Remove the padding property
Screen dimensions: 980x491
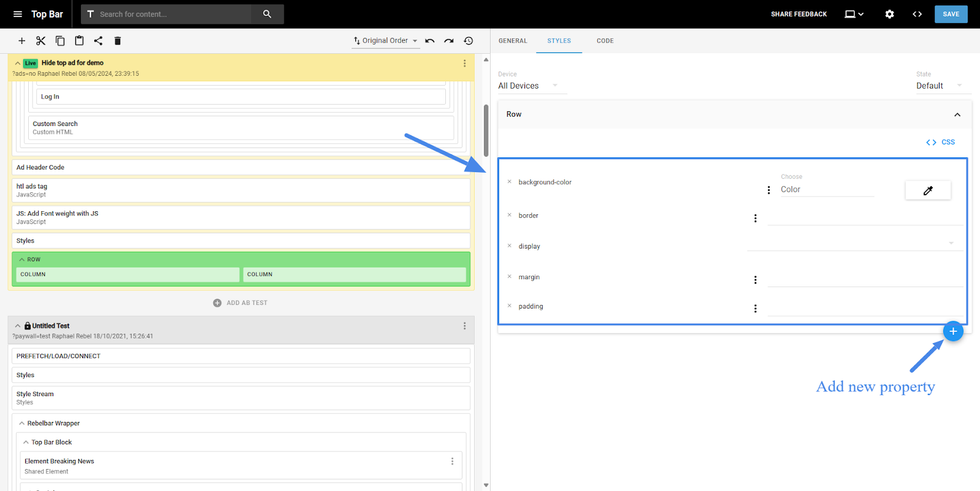[x=509, y=306]
